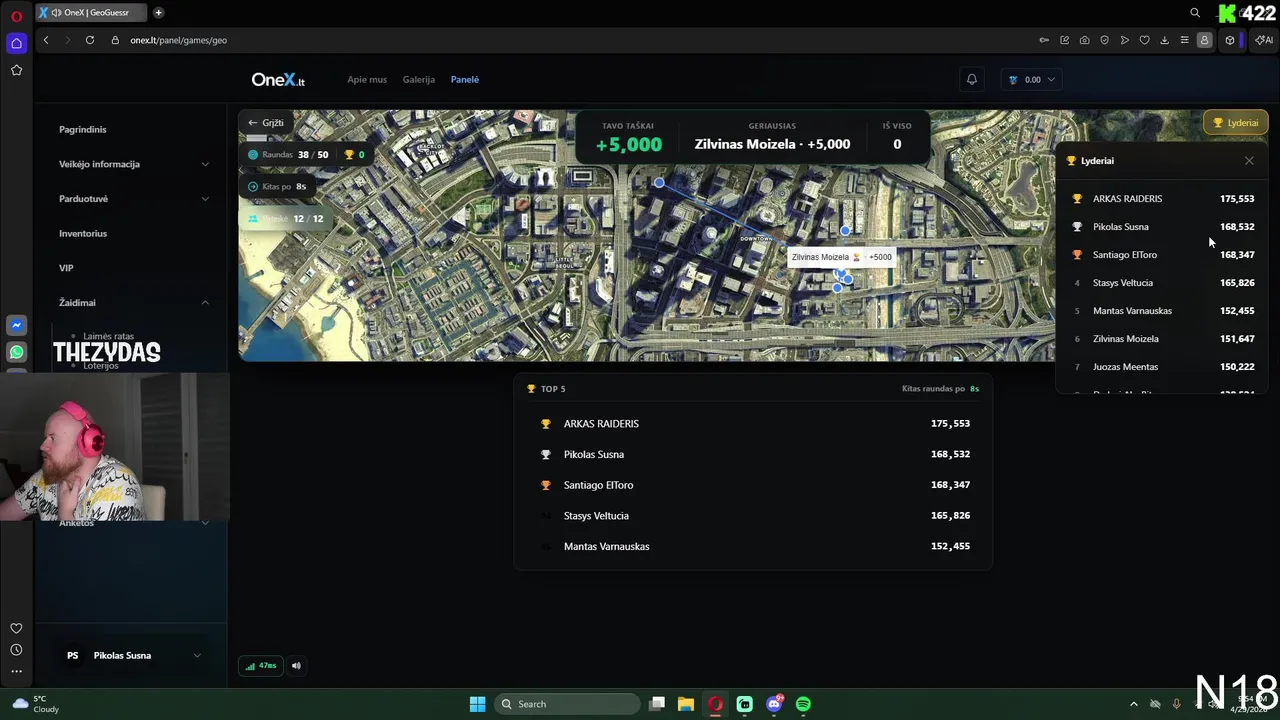Open the Apie mus nav item

pyautogui.click(x=367, y=79)
